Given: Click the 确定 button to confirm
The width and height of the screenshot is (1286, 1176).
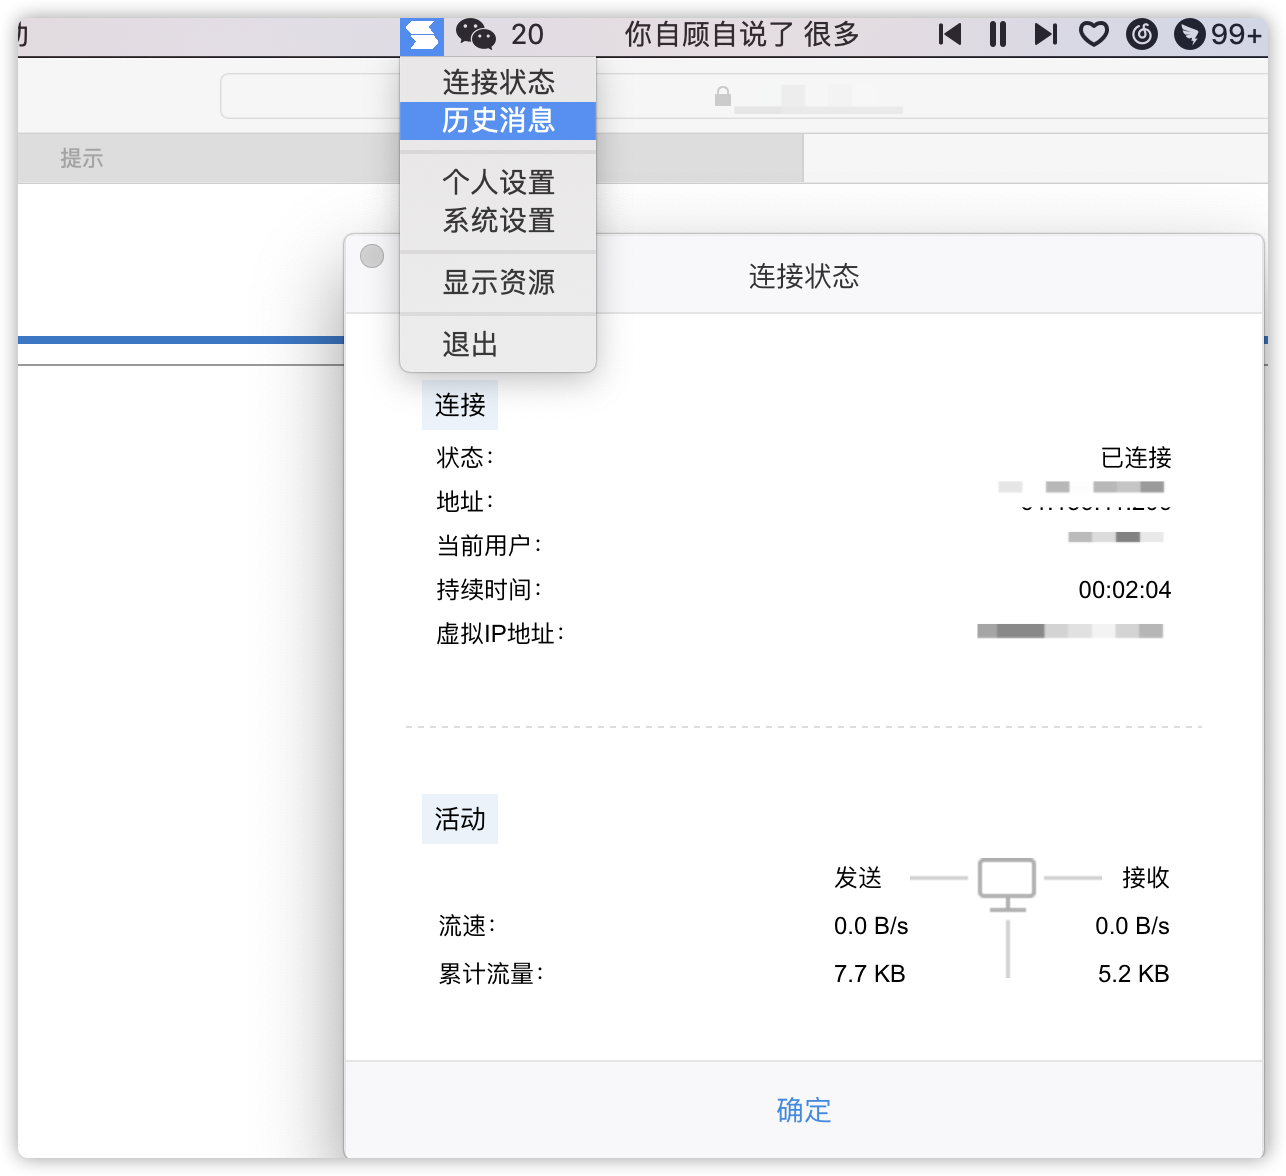Looking at the screenshot, I should (803, 1110).
